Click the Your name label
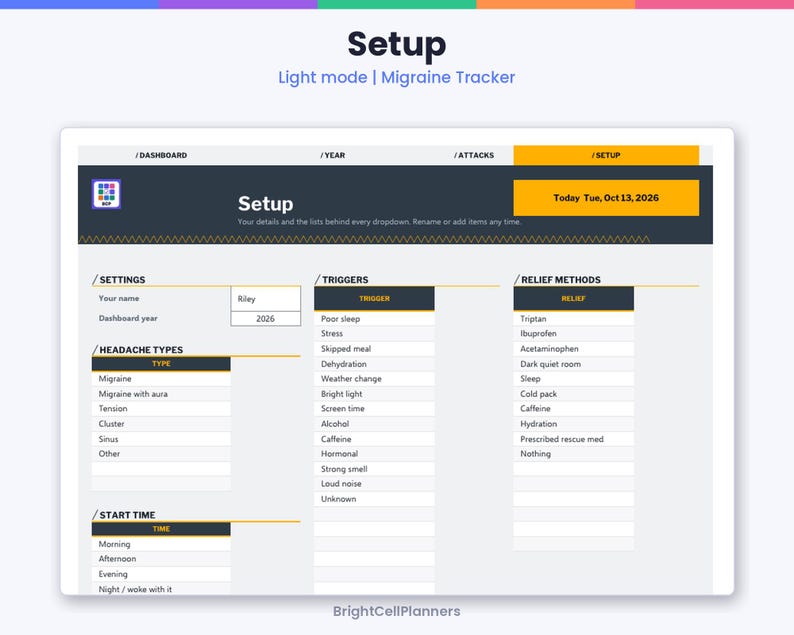 (x=119, y=298)
